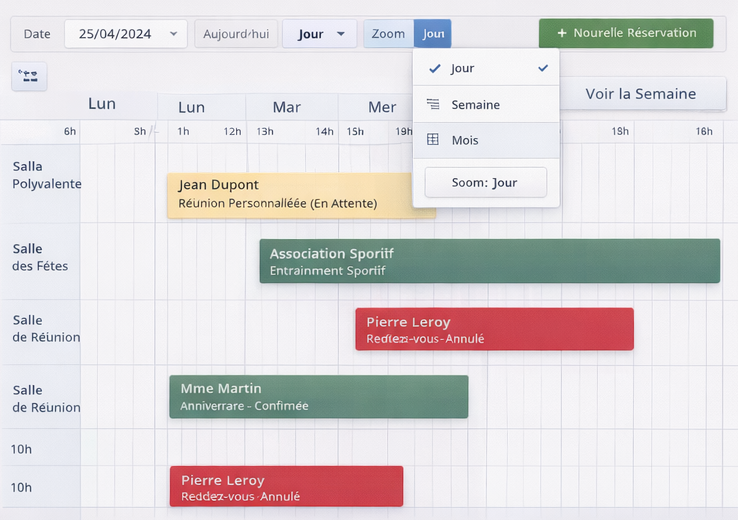Select Semaine in the zoom menu
Image resolution: width=738 pixels, height=520 pixels.
coord(486,104)
